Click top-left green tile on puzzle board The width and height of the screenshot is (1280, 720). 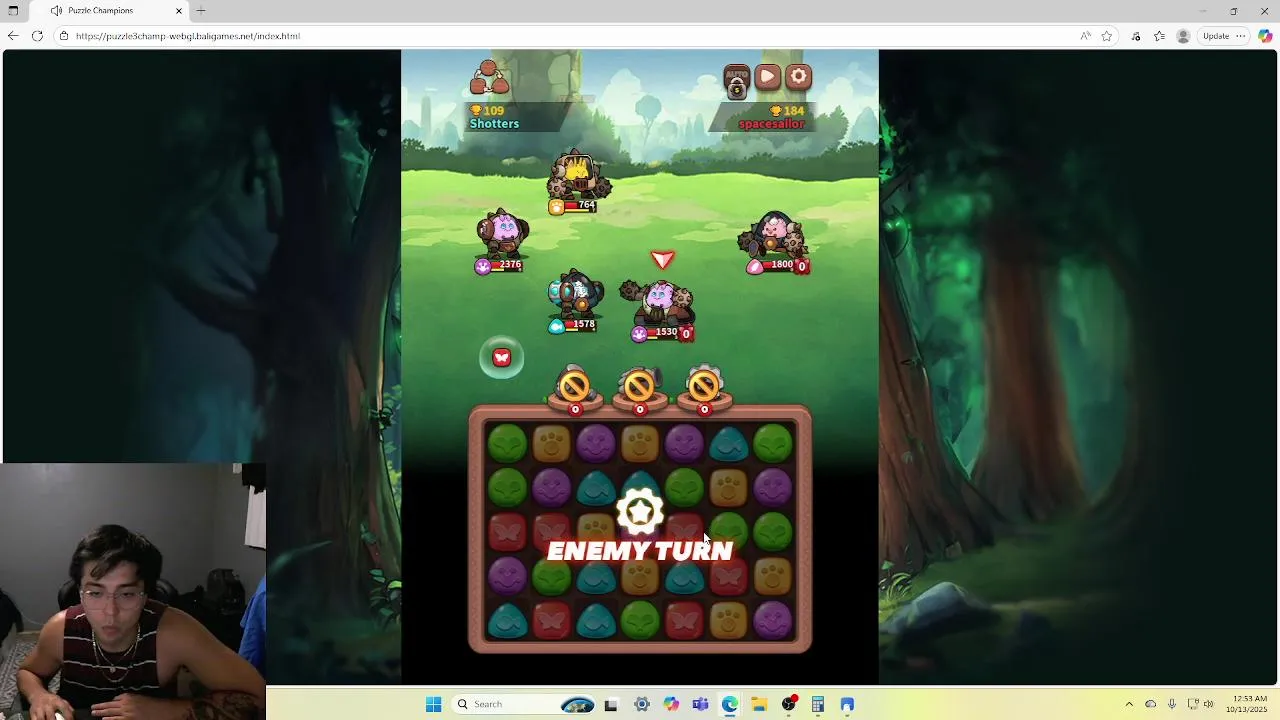pyautogui.click(x=507, y=443)
